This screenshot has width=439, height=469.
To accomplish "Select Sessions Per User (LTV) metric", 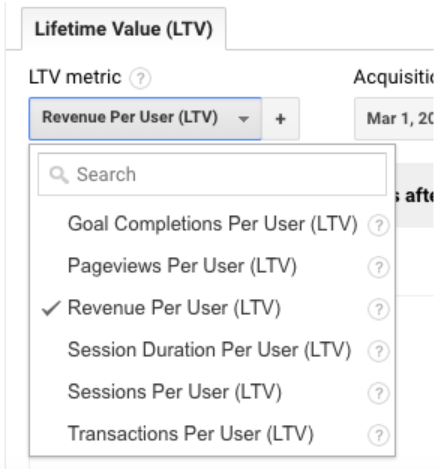I will click(175, 392).
